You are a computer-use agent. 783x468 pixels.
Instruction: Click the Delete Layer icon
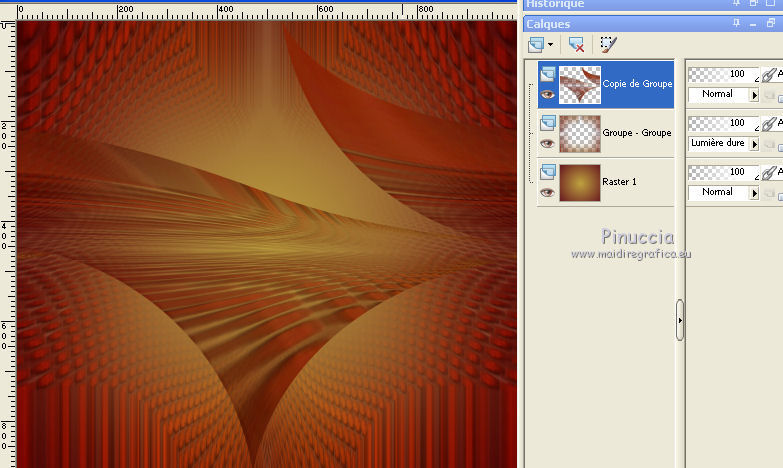[x=576, y=44]
